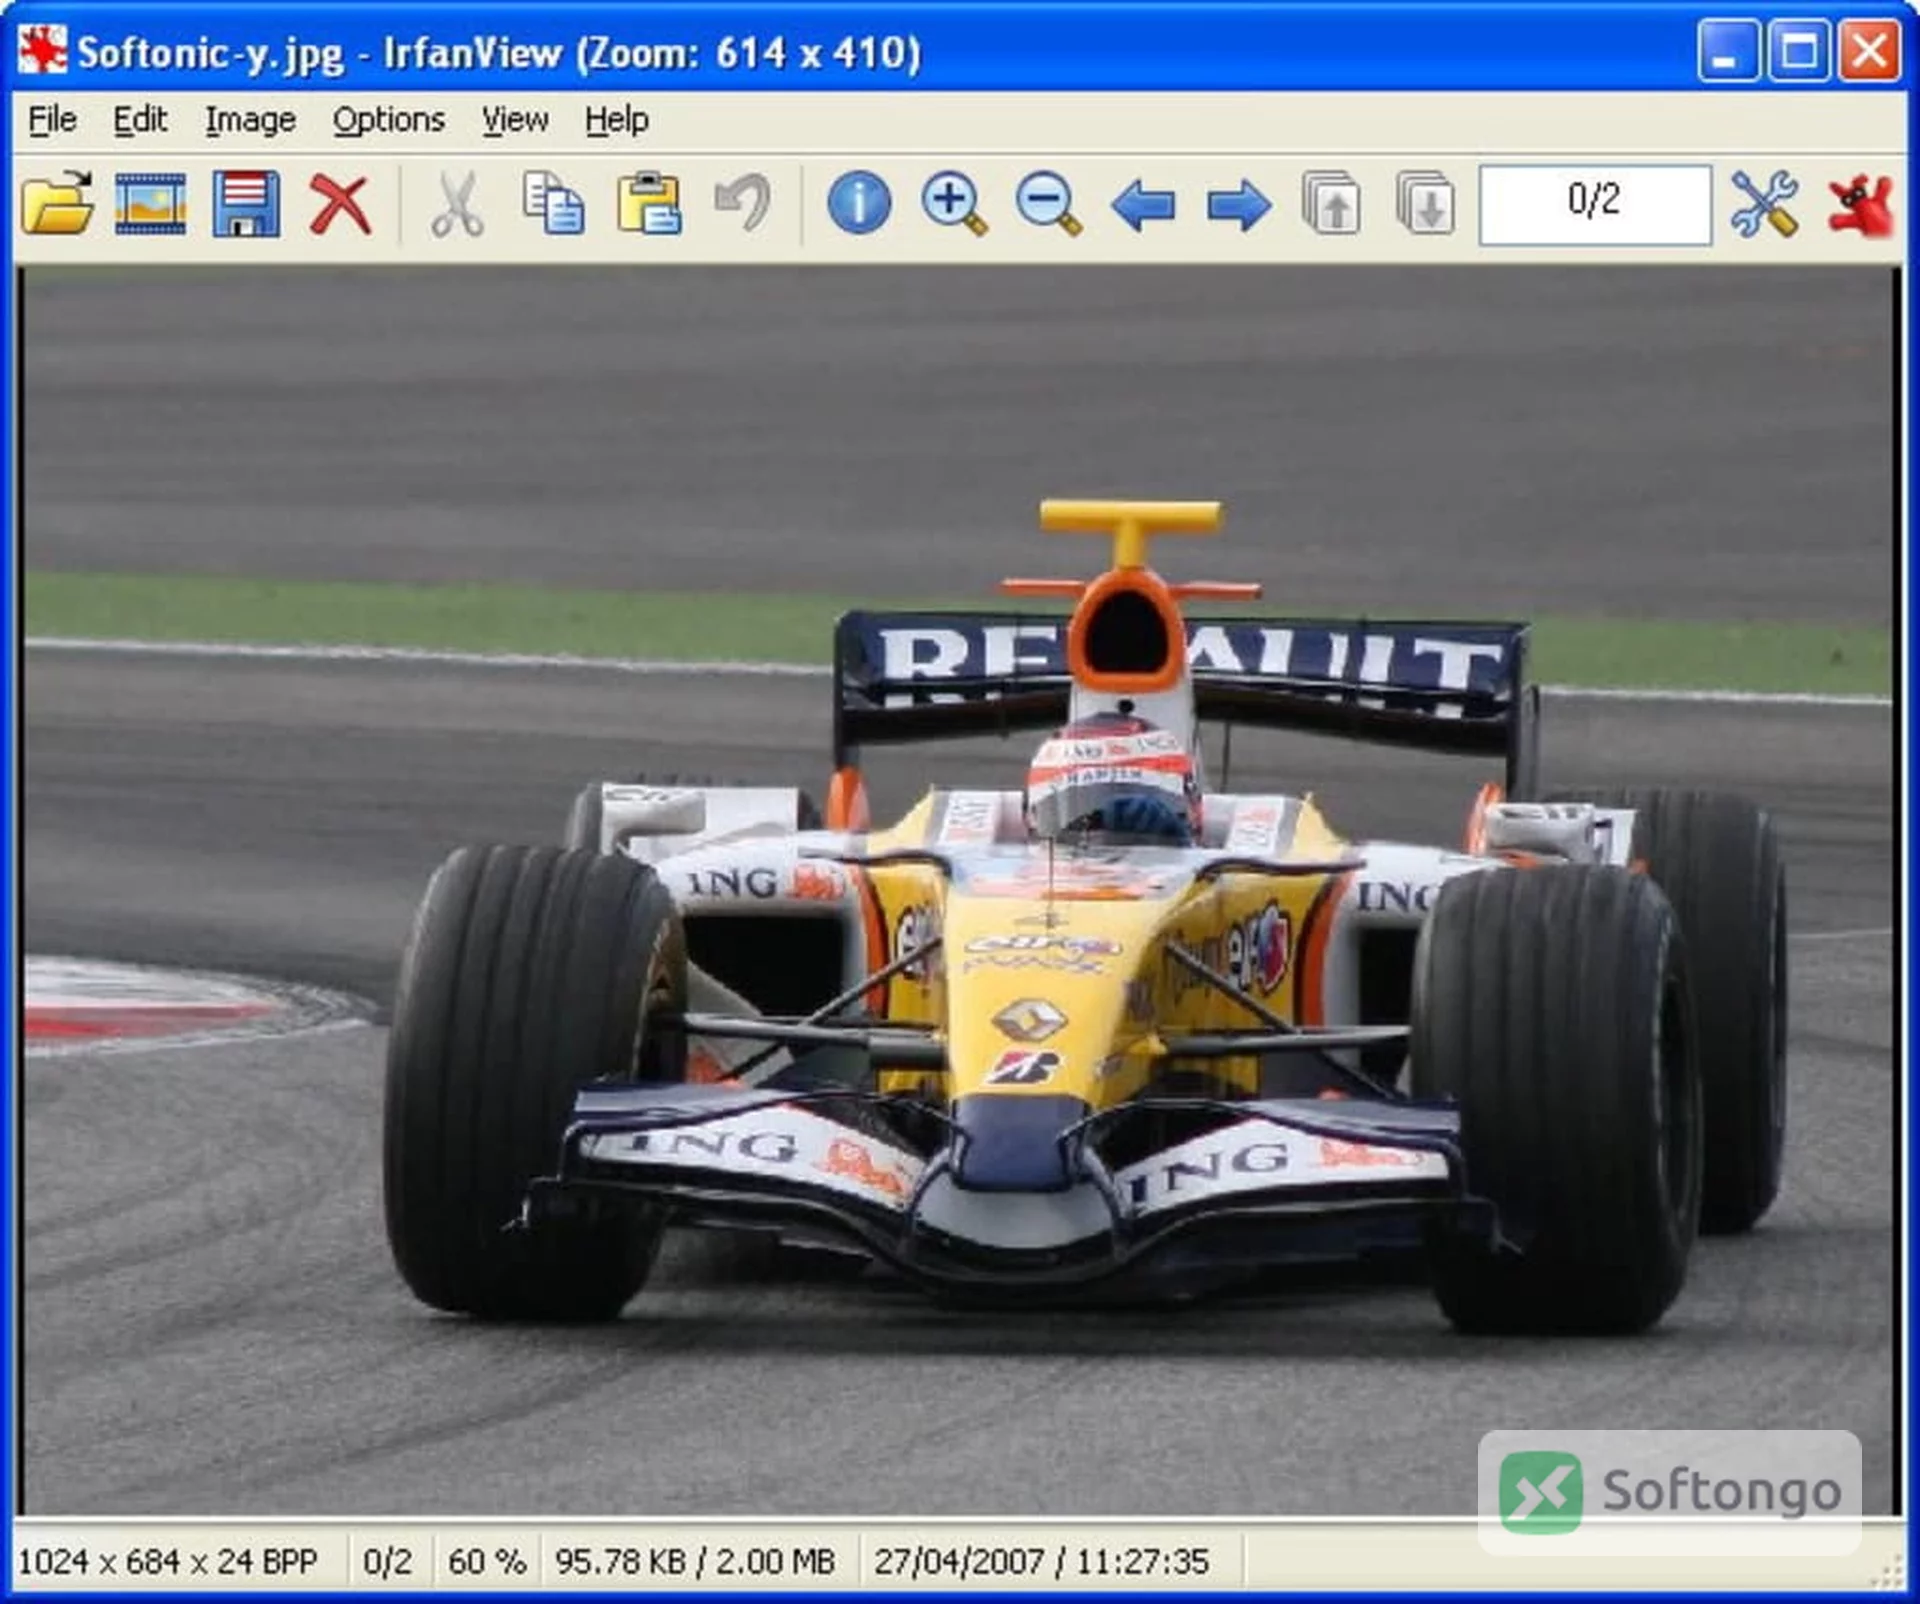Image resolution: width=1920 pixels, height=1604 pixels.
Task: Open the Slideshow filmstrip icon
Action: pyautogui.click(x=150, y=204)
